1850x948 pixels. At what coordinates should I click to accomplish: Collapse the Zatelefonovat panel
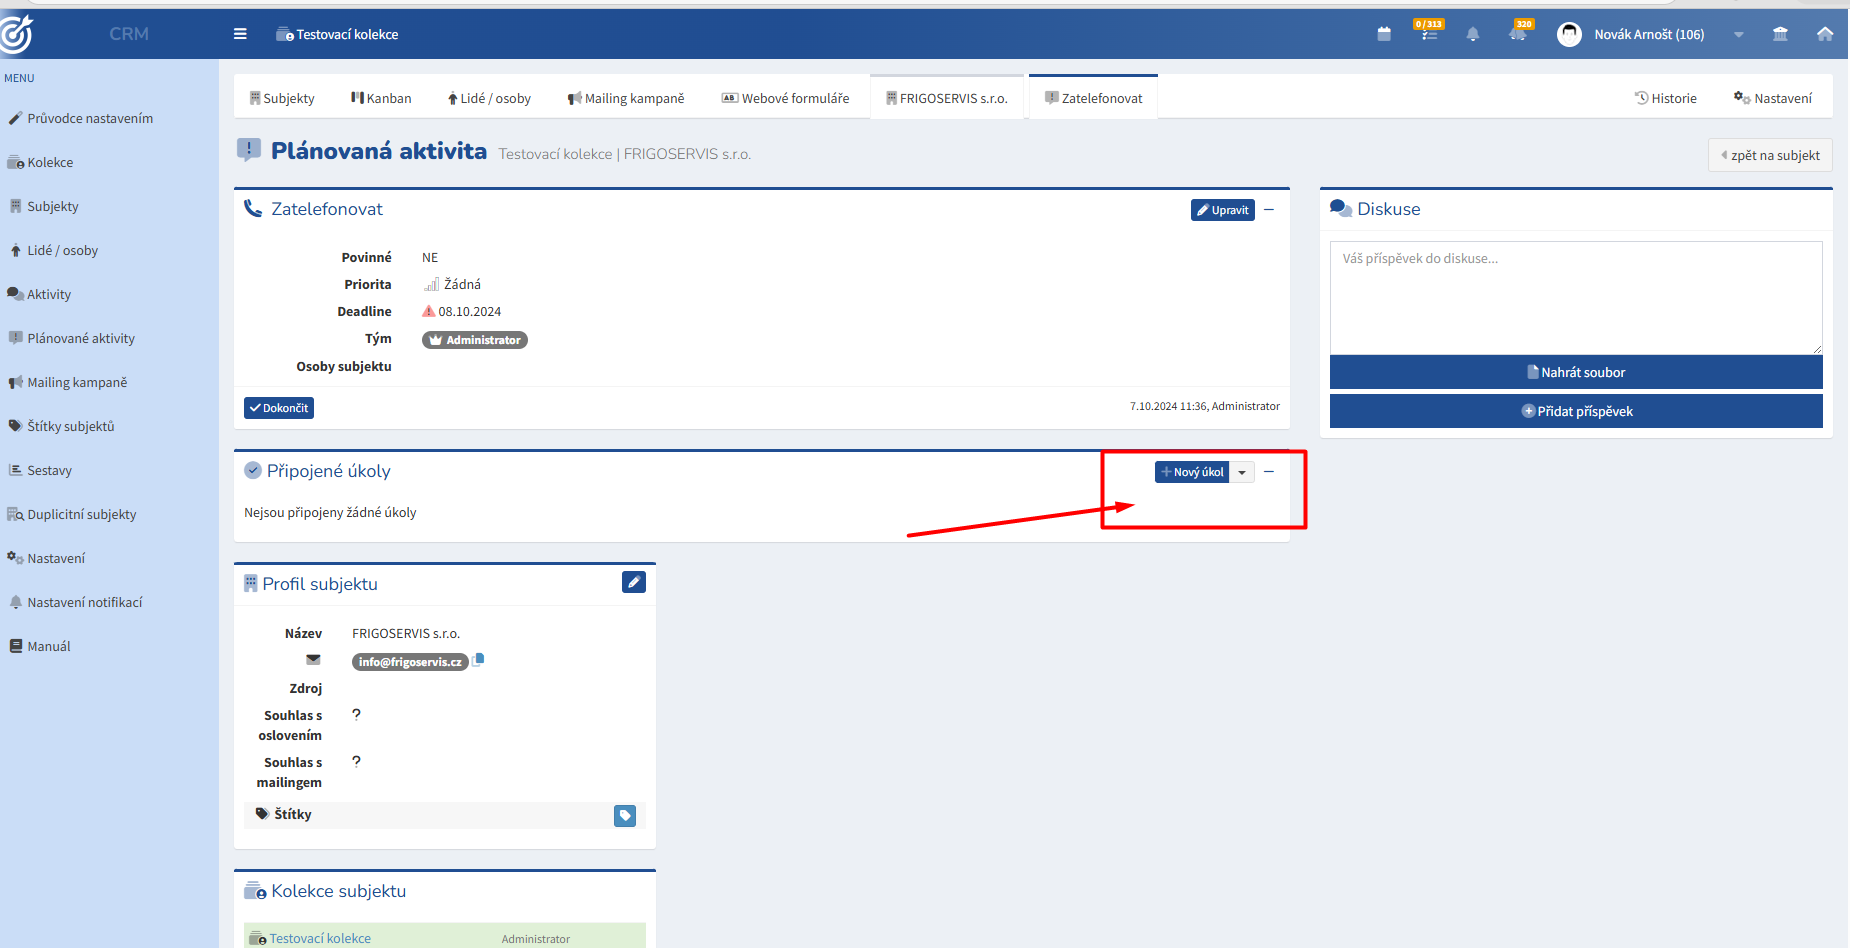pos(1269,209)
